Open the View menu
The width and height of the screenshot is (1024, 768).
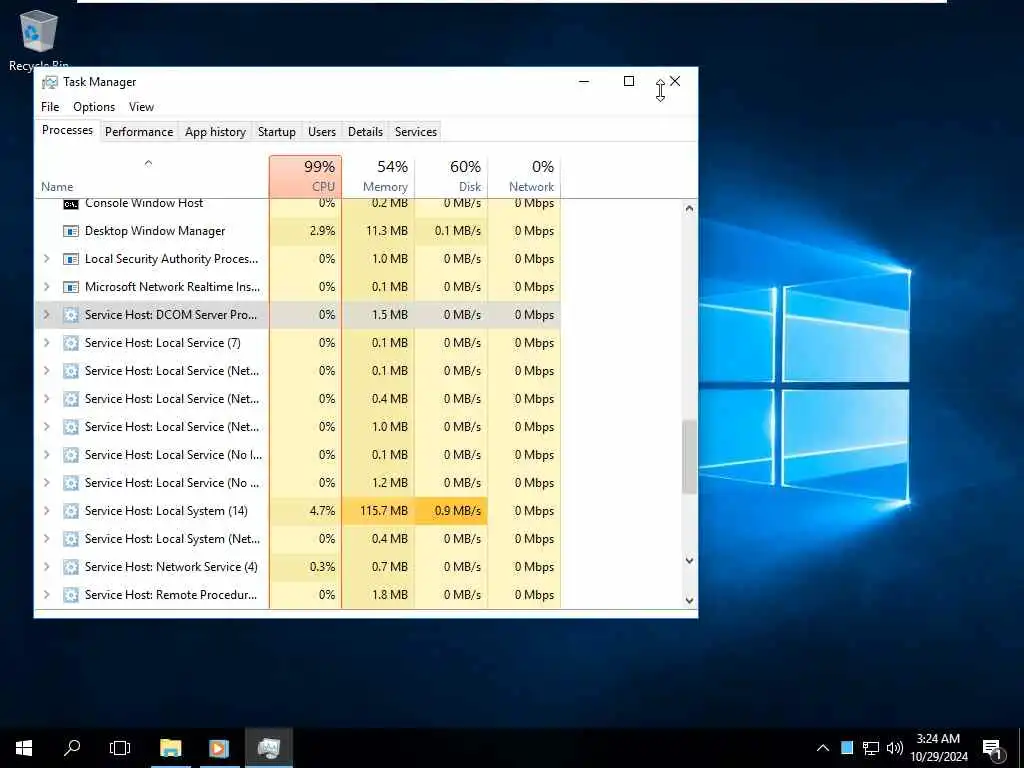click(x=141, y=107)
